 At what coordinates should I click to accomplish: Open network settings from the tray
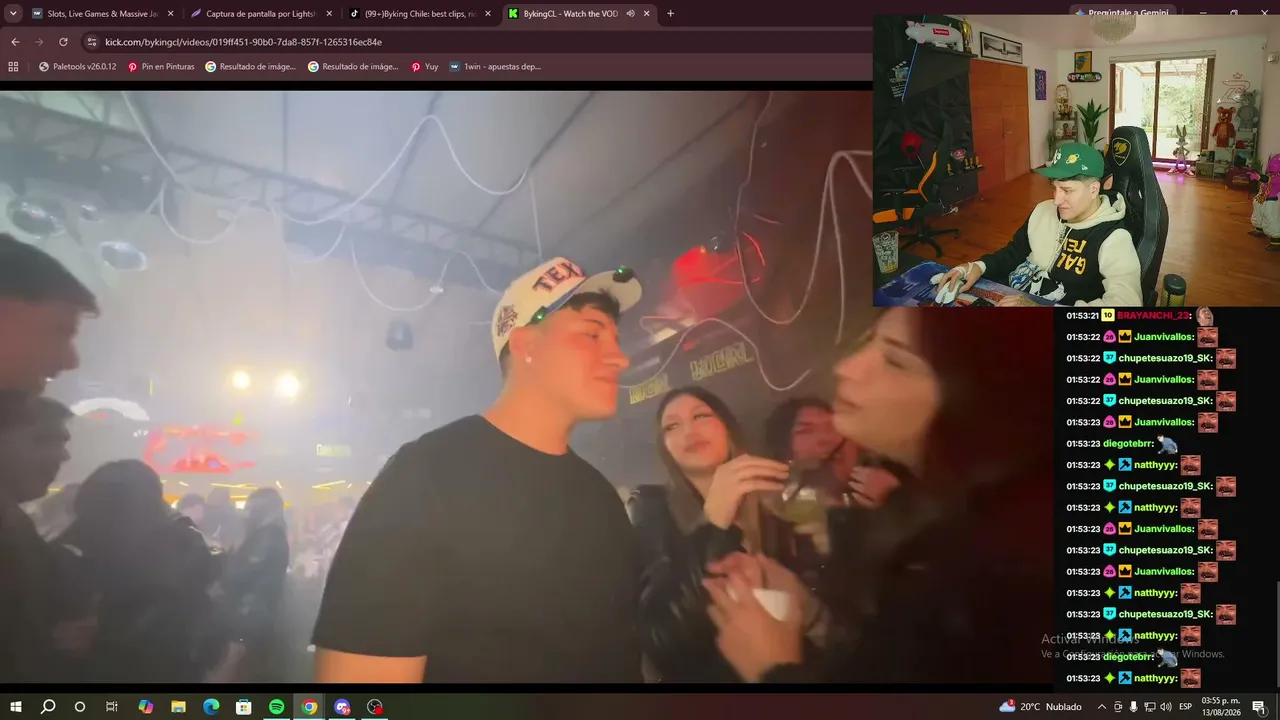(x=1150, y=707)
